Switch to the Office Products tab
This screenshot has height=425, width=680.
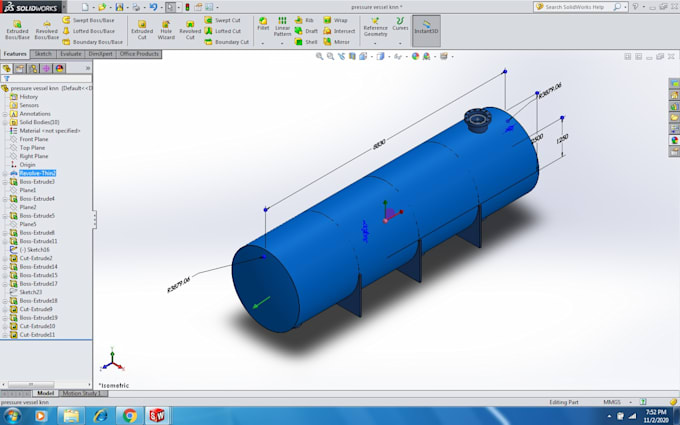point(139,54)
